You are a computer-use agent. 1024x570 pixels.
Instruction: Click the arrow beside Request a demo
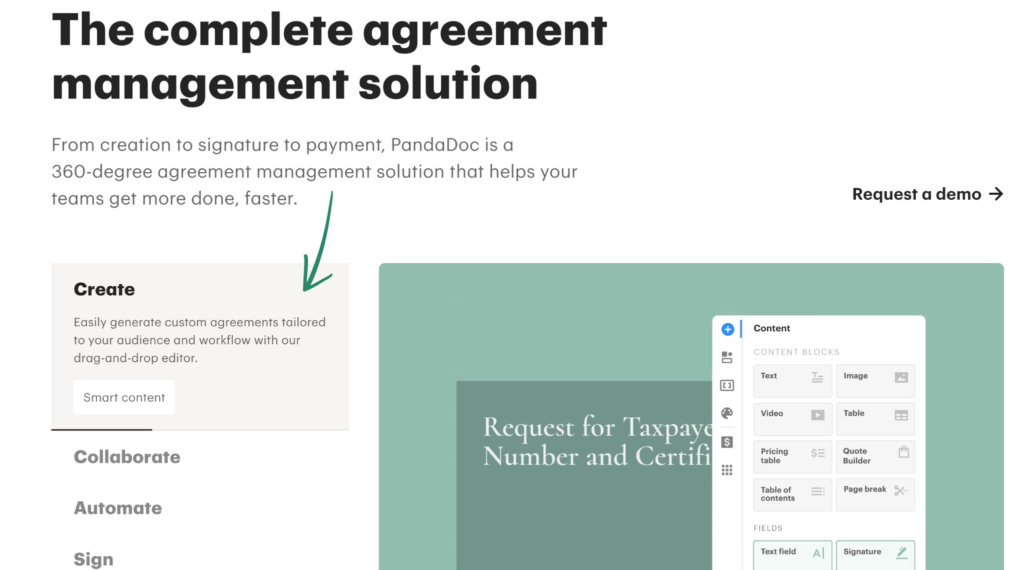click(x=996, y=194)
